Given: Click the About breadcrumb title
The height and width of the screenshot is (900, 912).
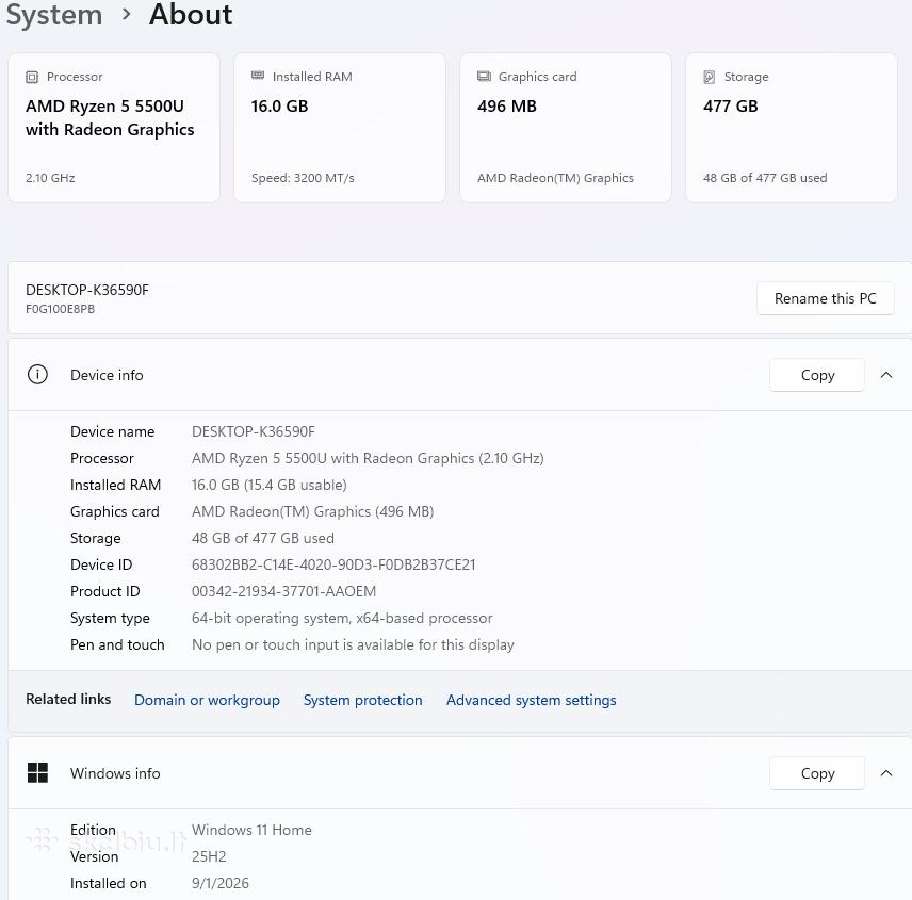Looking at the screenshot, I should pyautogui.click(x=191, y=14).
